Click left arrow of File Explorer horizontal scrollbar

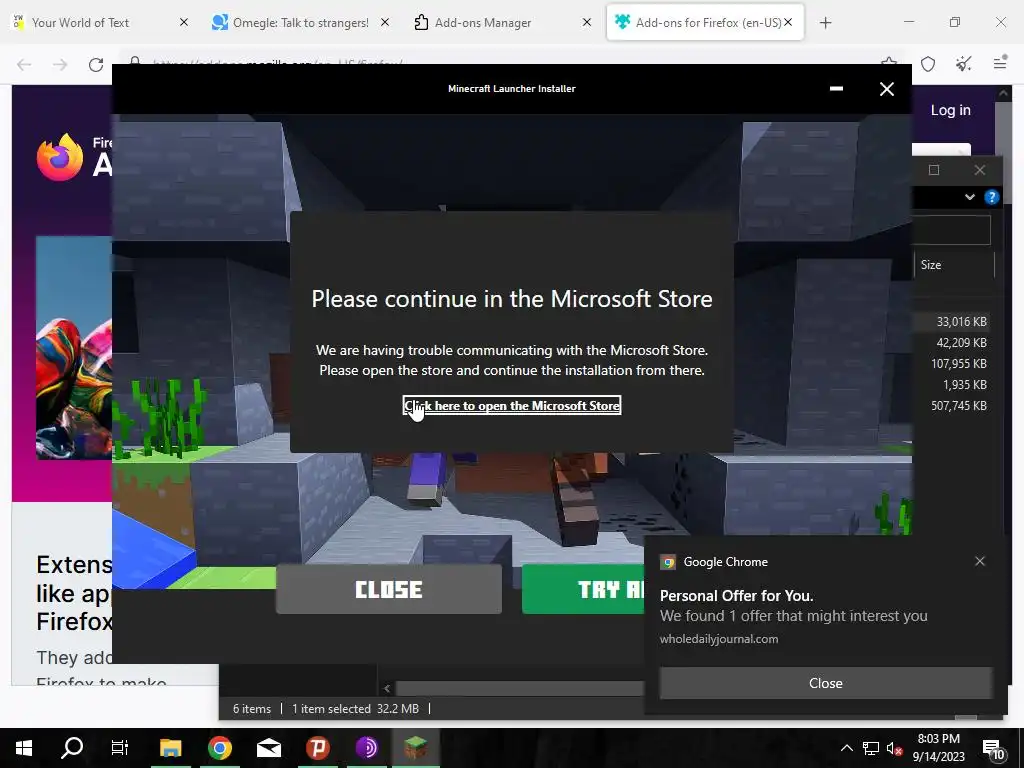click(387, 688)
